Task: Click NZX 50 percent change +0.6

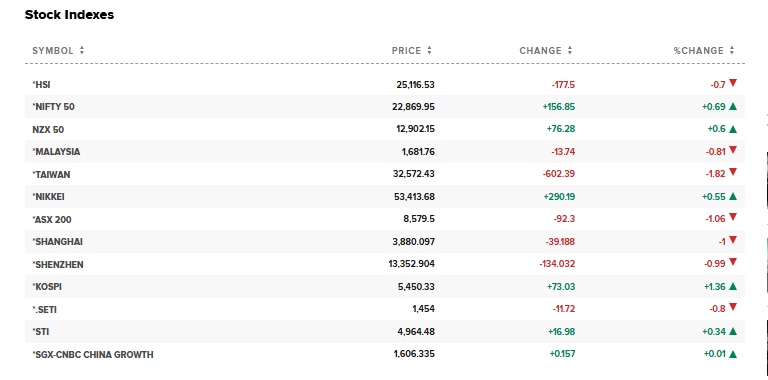Action: tap(717, 129)
